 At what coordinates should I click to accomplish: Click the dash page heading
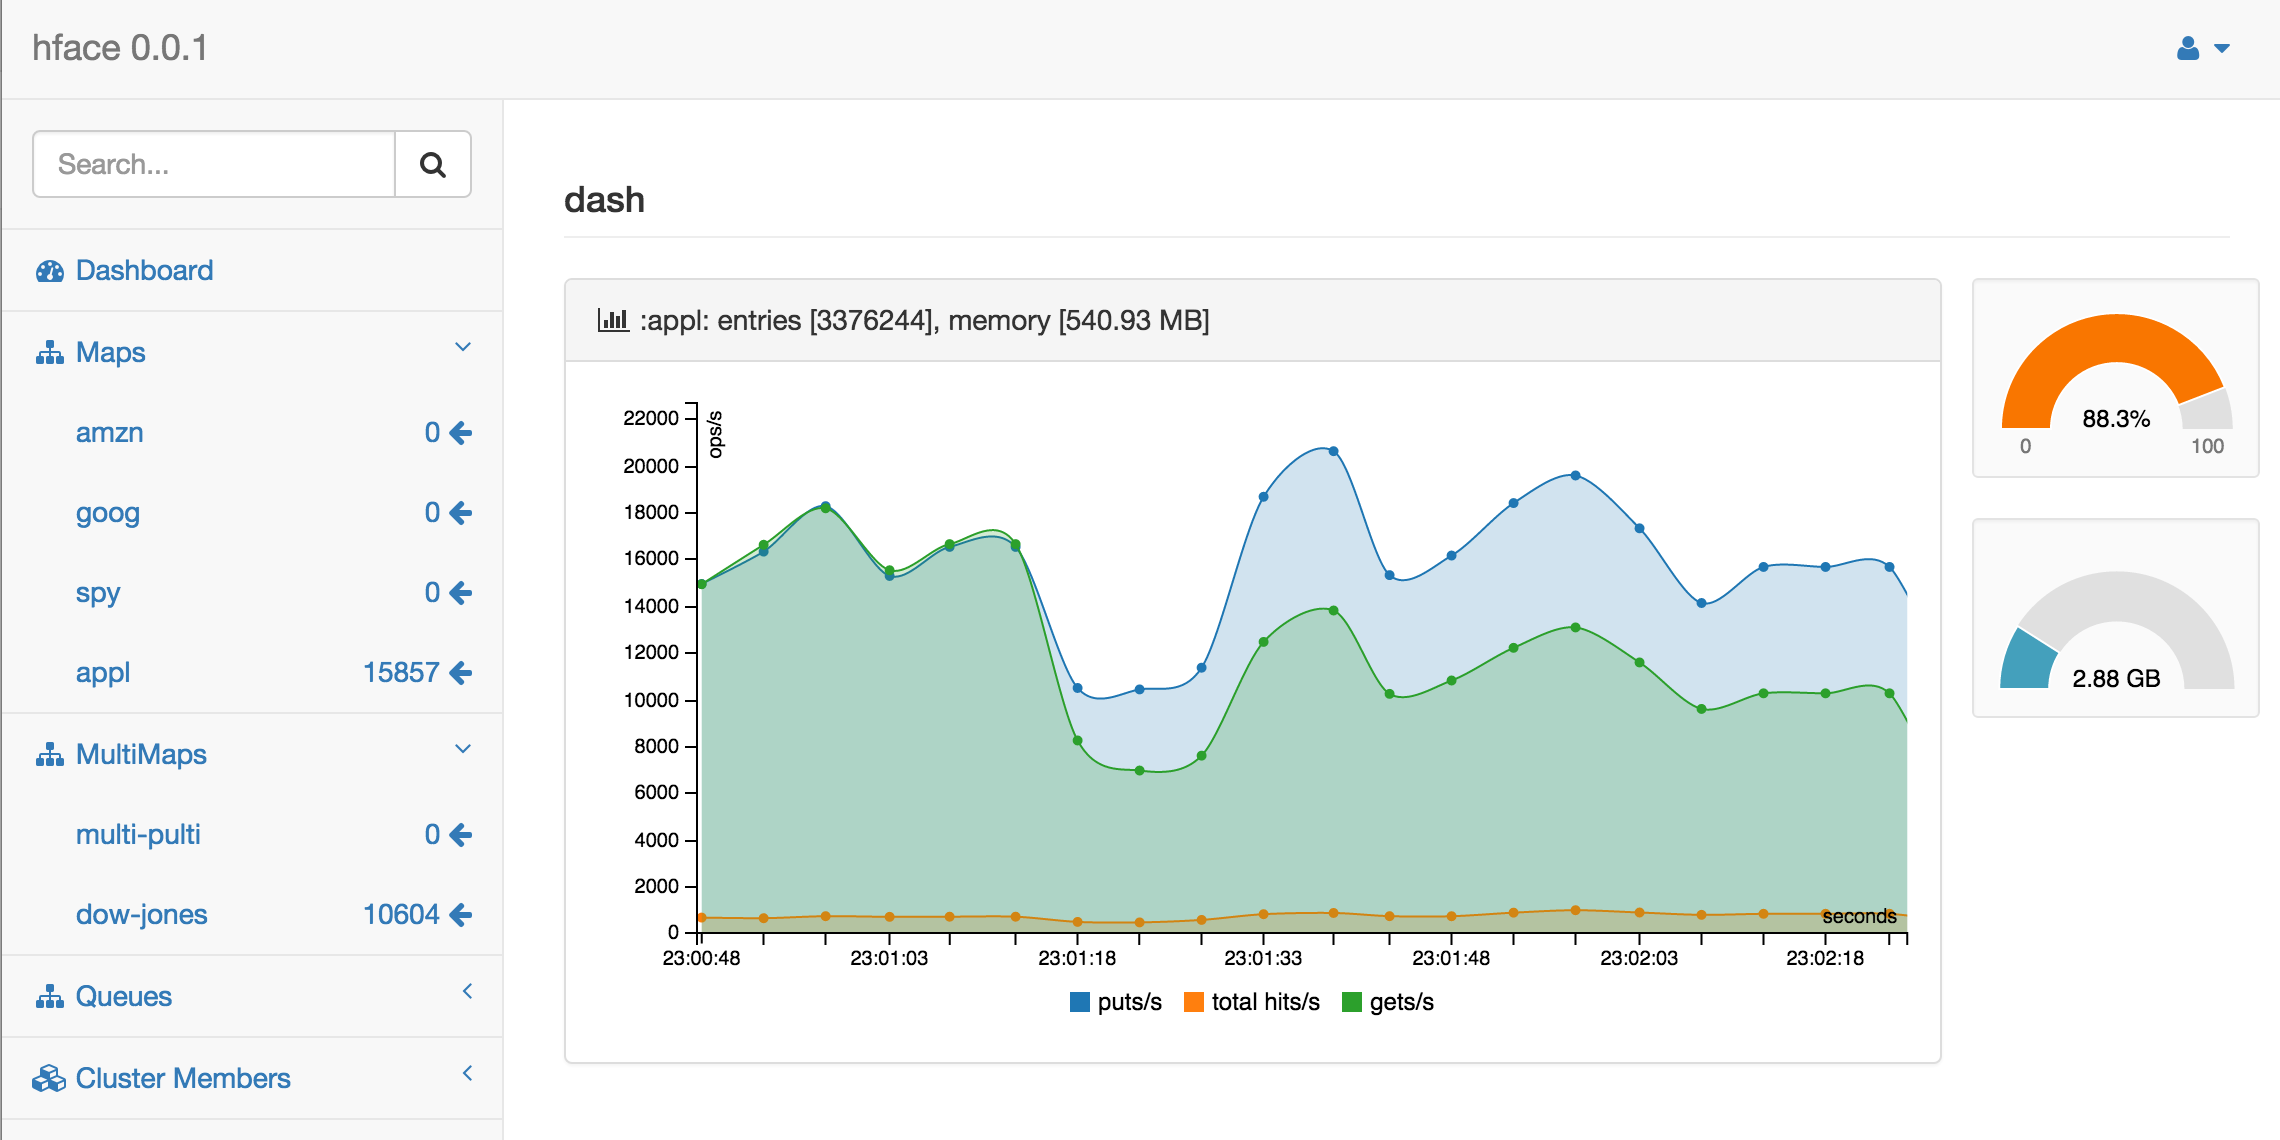[x=604, y=200]
